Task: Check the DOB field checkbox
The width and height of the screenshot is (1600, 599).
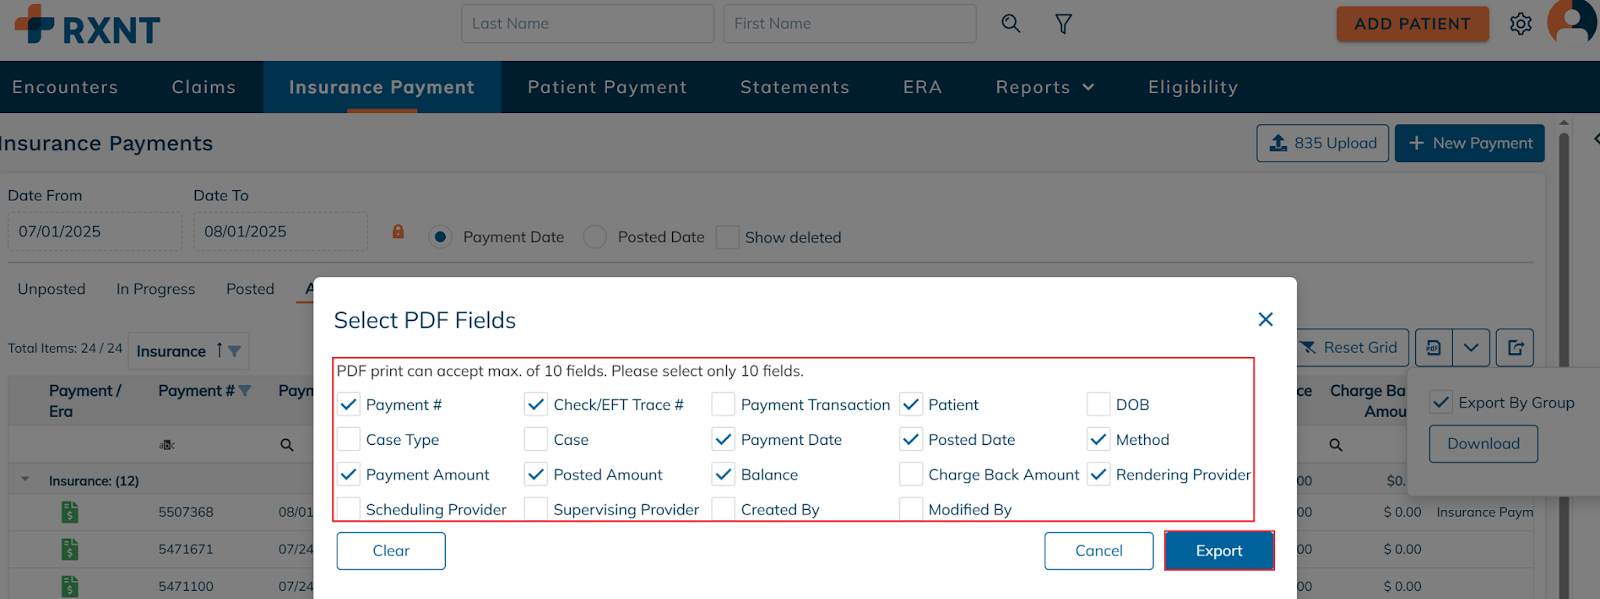Action: tap(1098, 404)
